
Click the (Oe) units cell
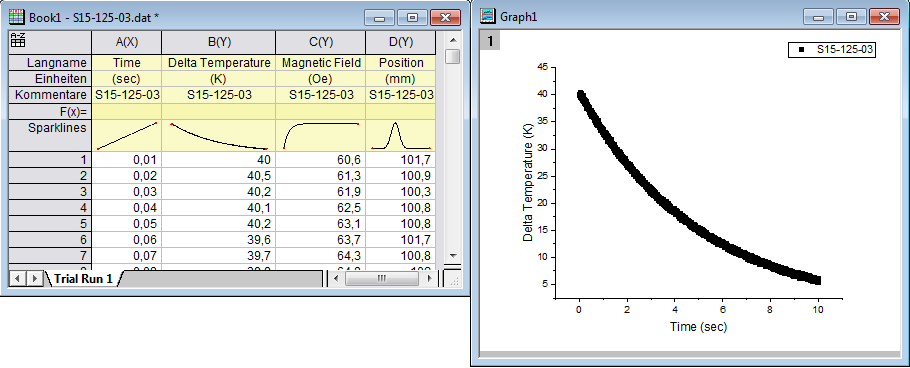[321, 78]
